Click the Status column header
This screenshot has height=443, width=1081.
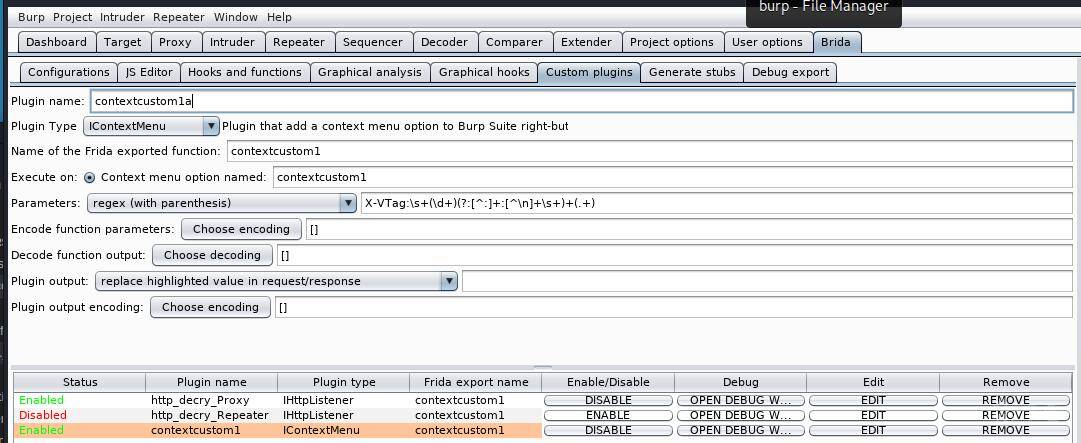click(x=80, y=382)
